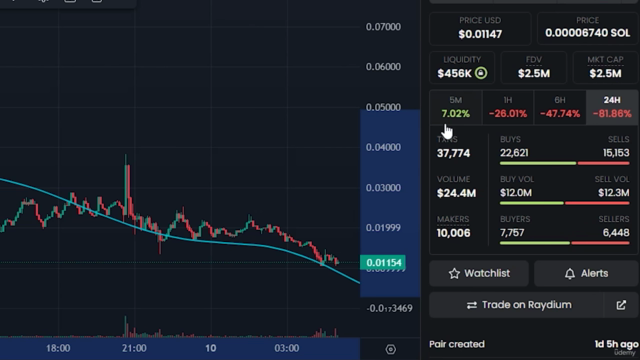This screenshot has width=640, height=360.
Task: Click the 0.03000 price axis label
Action: [x=383, y=188]
